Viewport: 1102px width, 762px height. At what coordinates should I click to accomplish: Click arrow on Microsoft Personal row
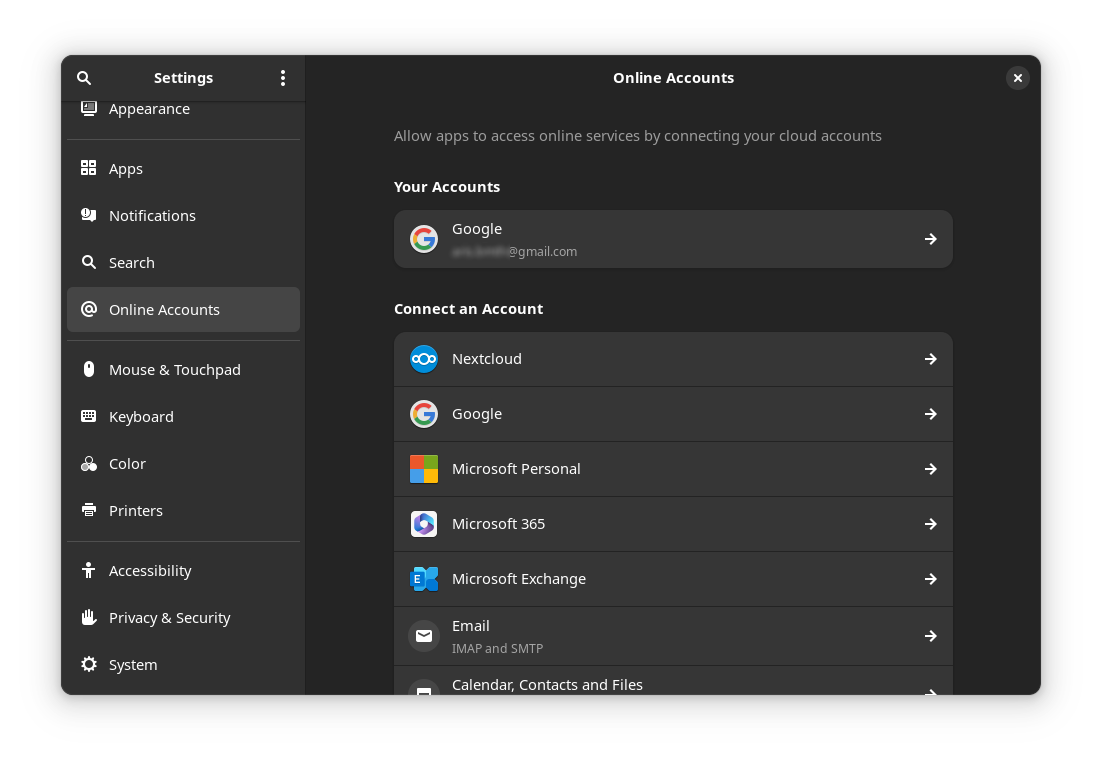tap(931, 469)
